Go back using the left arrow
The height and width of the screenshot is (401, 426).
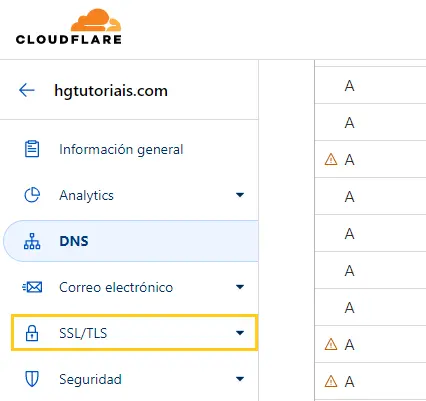tap(27, 90)
